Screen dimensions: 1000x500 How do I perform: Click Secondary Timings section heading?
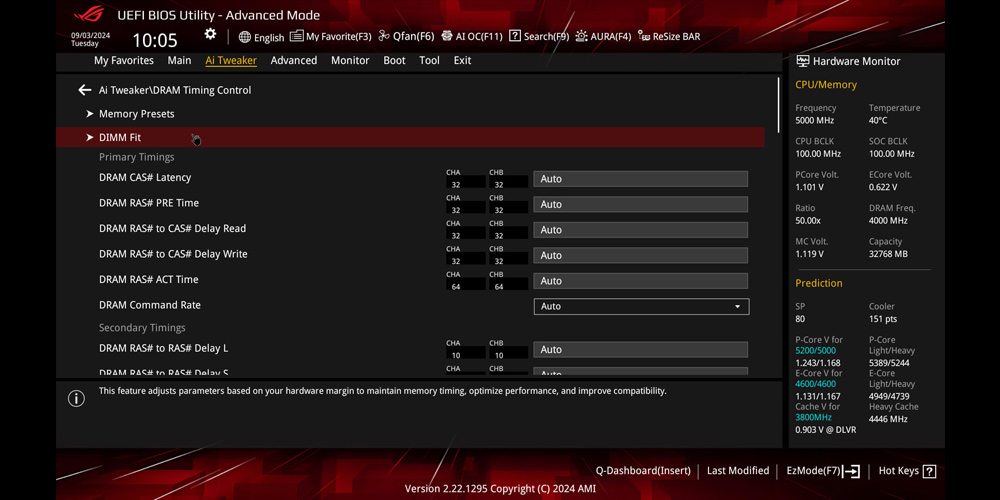[142, 328]
